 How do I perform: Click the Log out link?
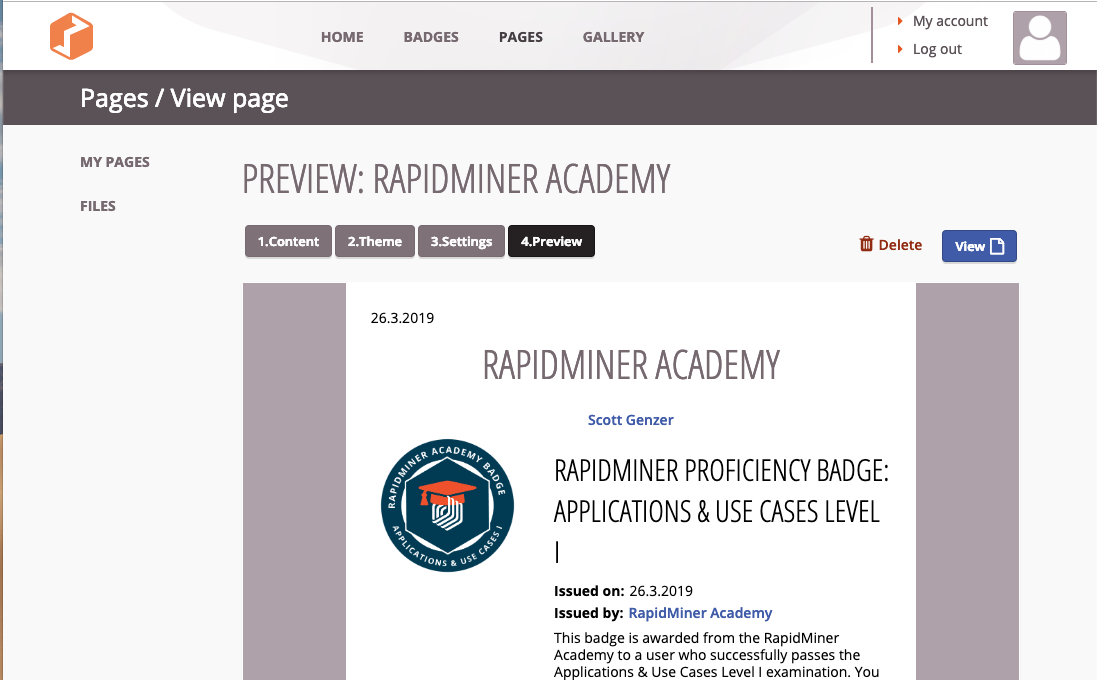[x=937, y=49]
